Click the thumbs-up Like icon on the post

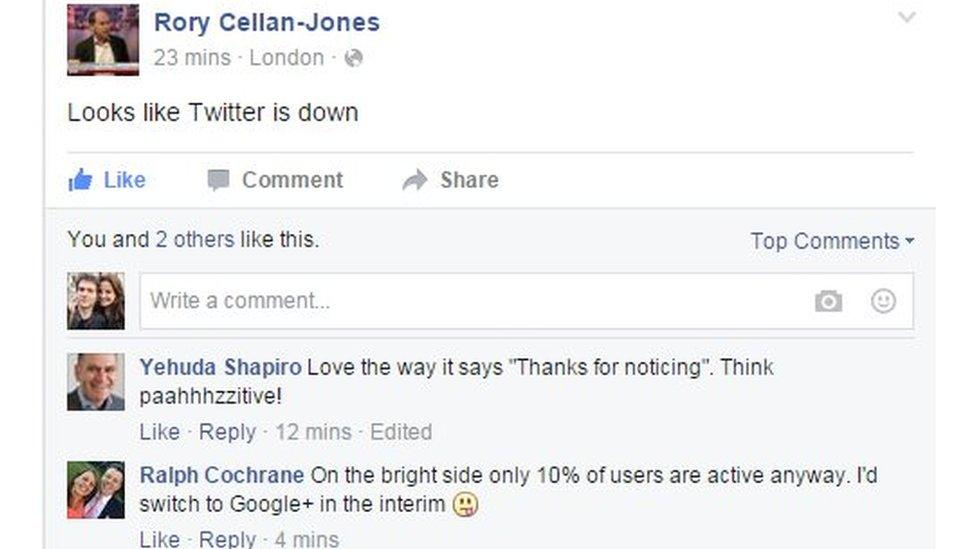pyautogui.click(x=80, y=180)
